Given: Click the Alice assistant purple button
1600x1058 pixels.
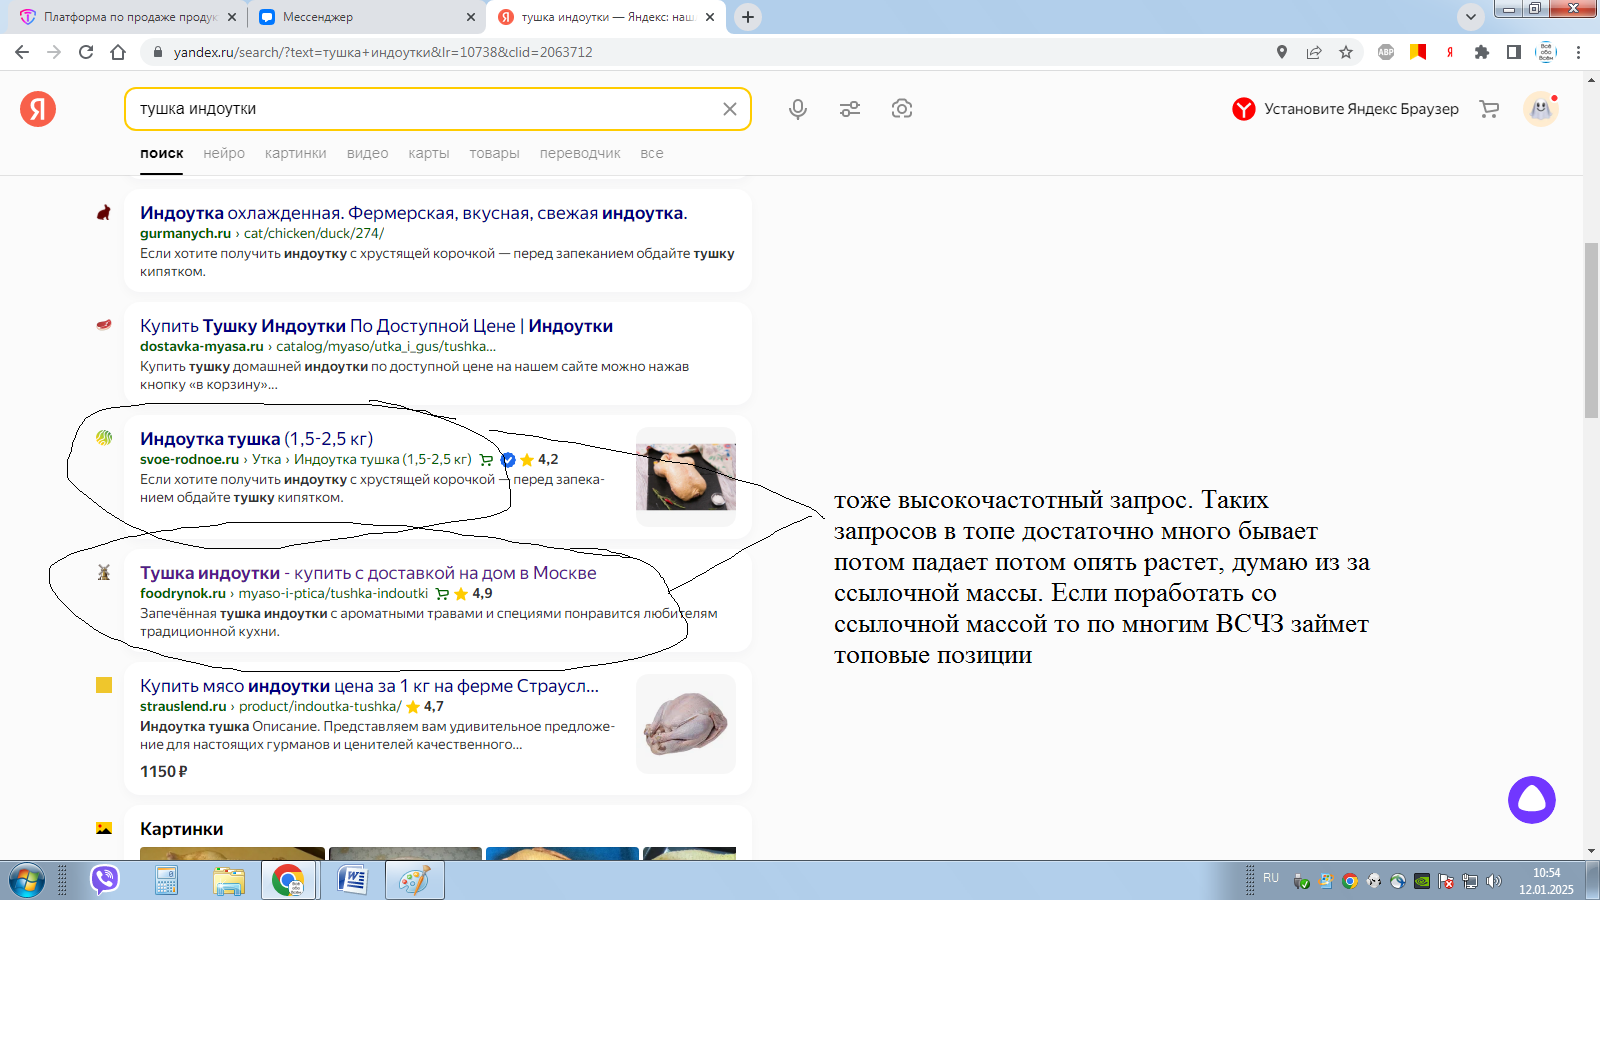Looking at the screenshot, I should (1532, 800).
